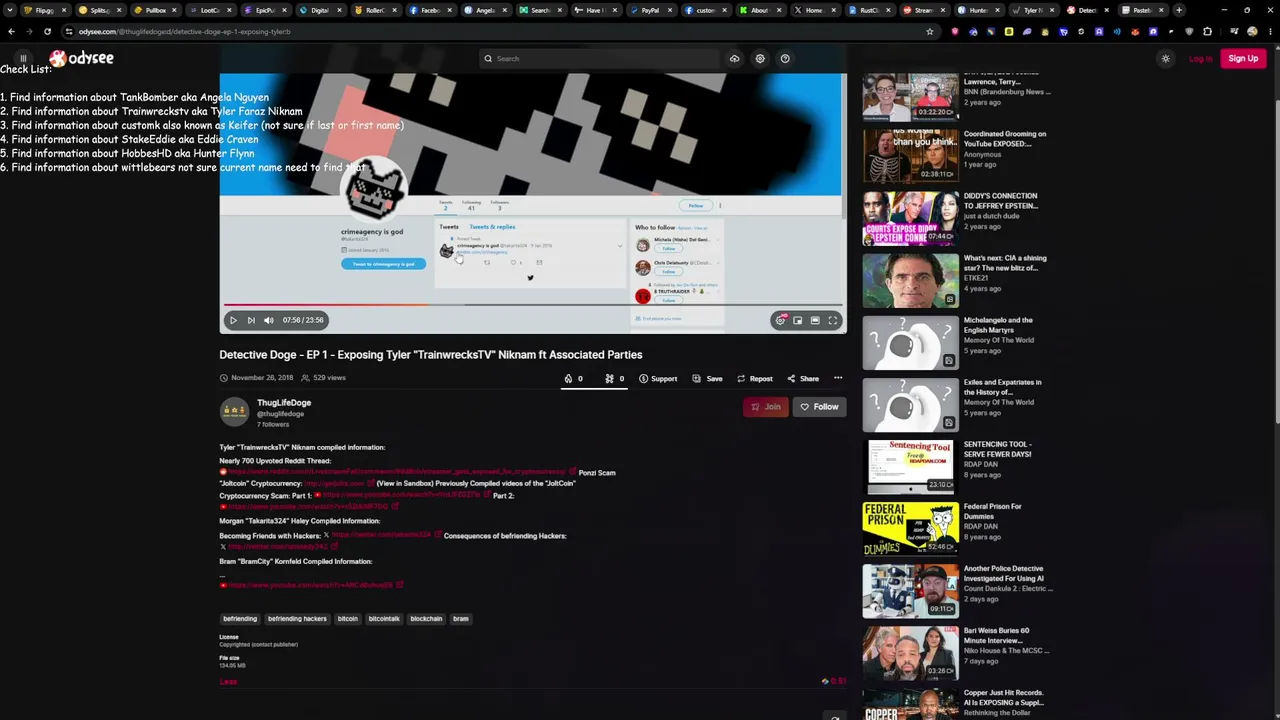Click the upload icon beside search bar
1280x720 pixels.
click(734, 59)
